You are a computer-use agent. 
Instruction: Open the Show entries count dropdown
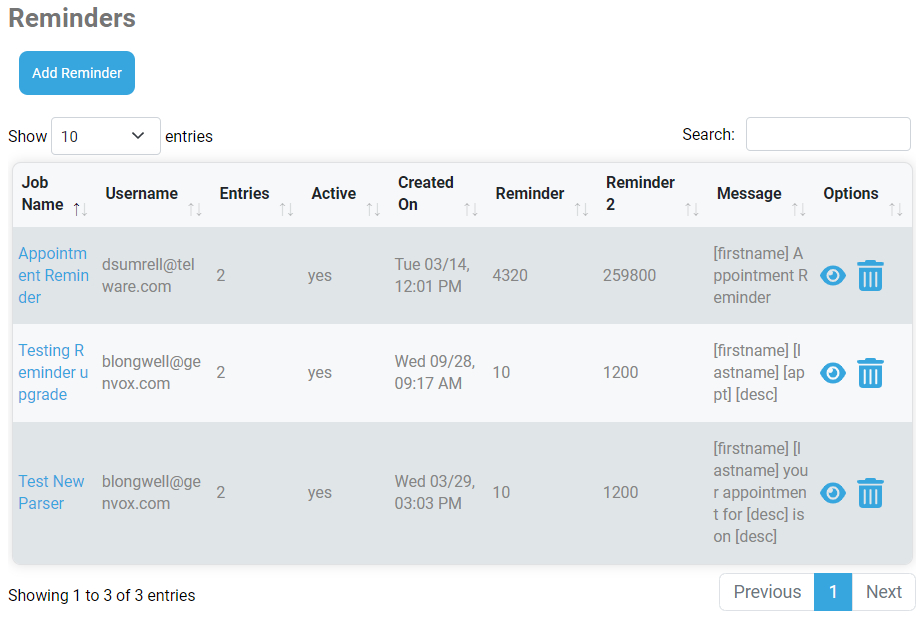coord(106,136)
